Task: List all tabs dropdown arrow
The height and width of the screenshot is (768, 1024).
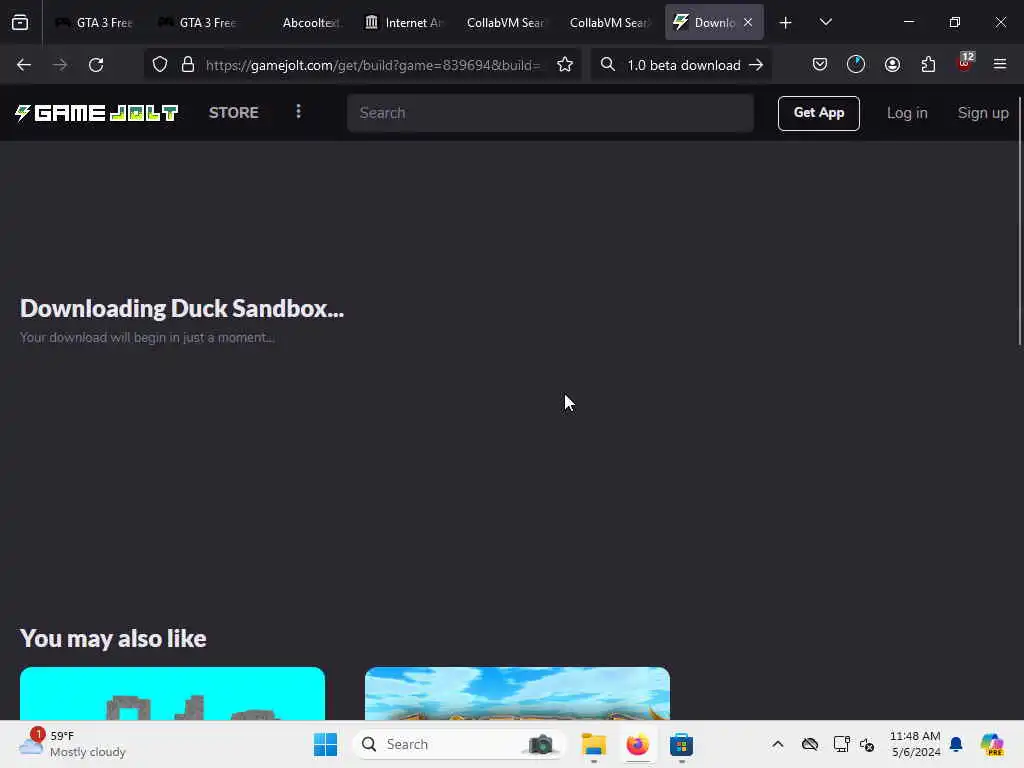Action: (x=825, y=22)
